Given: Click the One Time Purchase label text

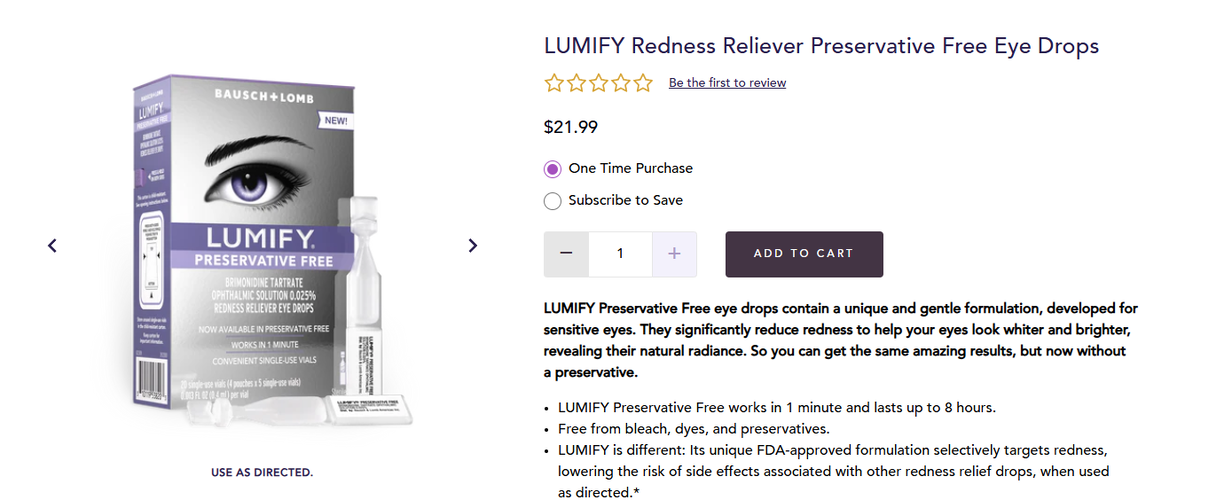Looking at the screenshot, I should [630, 169].
